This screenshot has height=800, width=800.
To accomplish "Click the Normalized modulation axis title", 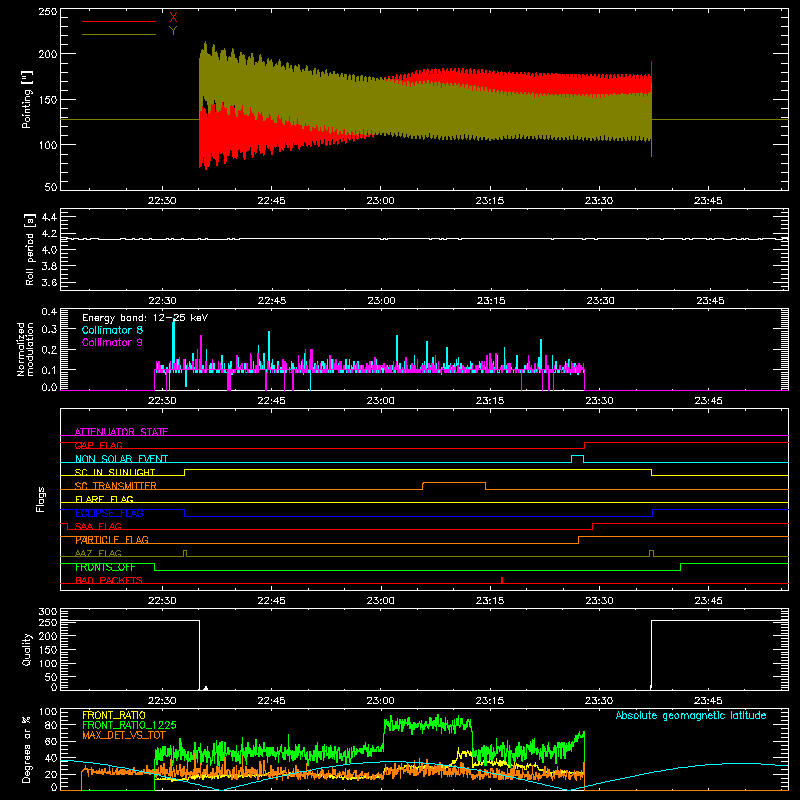I will click(25, 349).
